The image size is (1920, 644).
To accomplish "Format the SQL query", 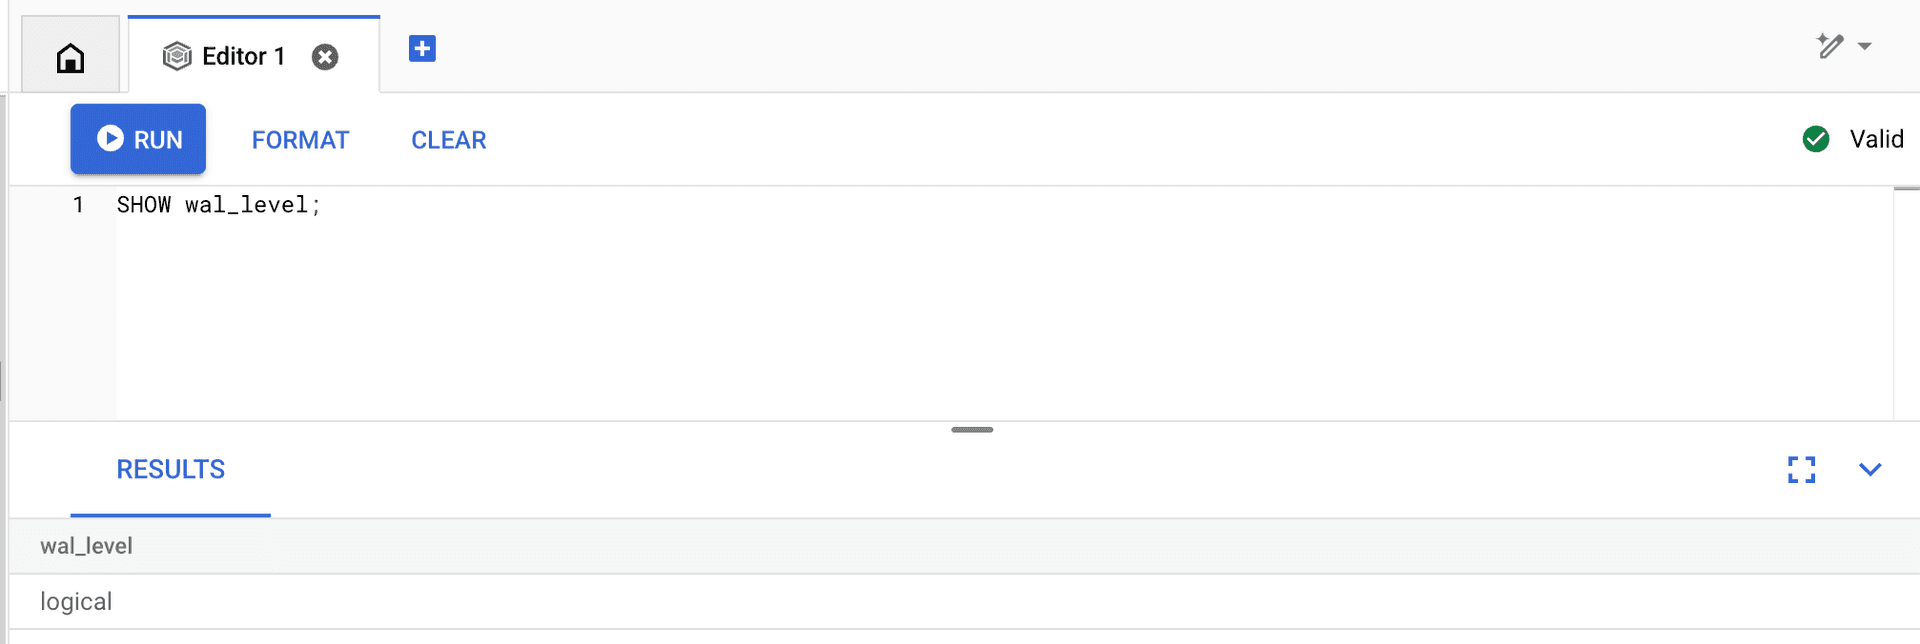I will tap(300, 140).
